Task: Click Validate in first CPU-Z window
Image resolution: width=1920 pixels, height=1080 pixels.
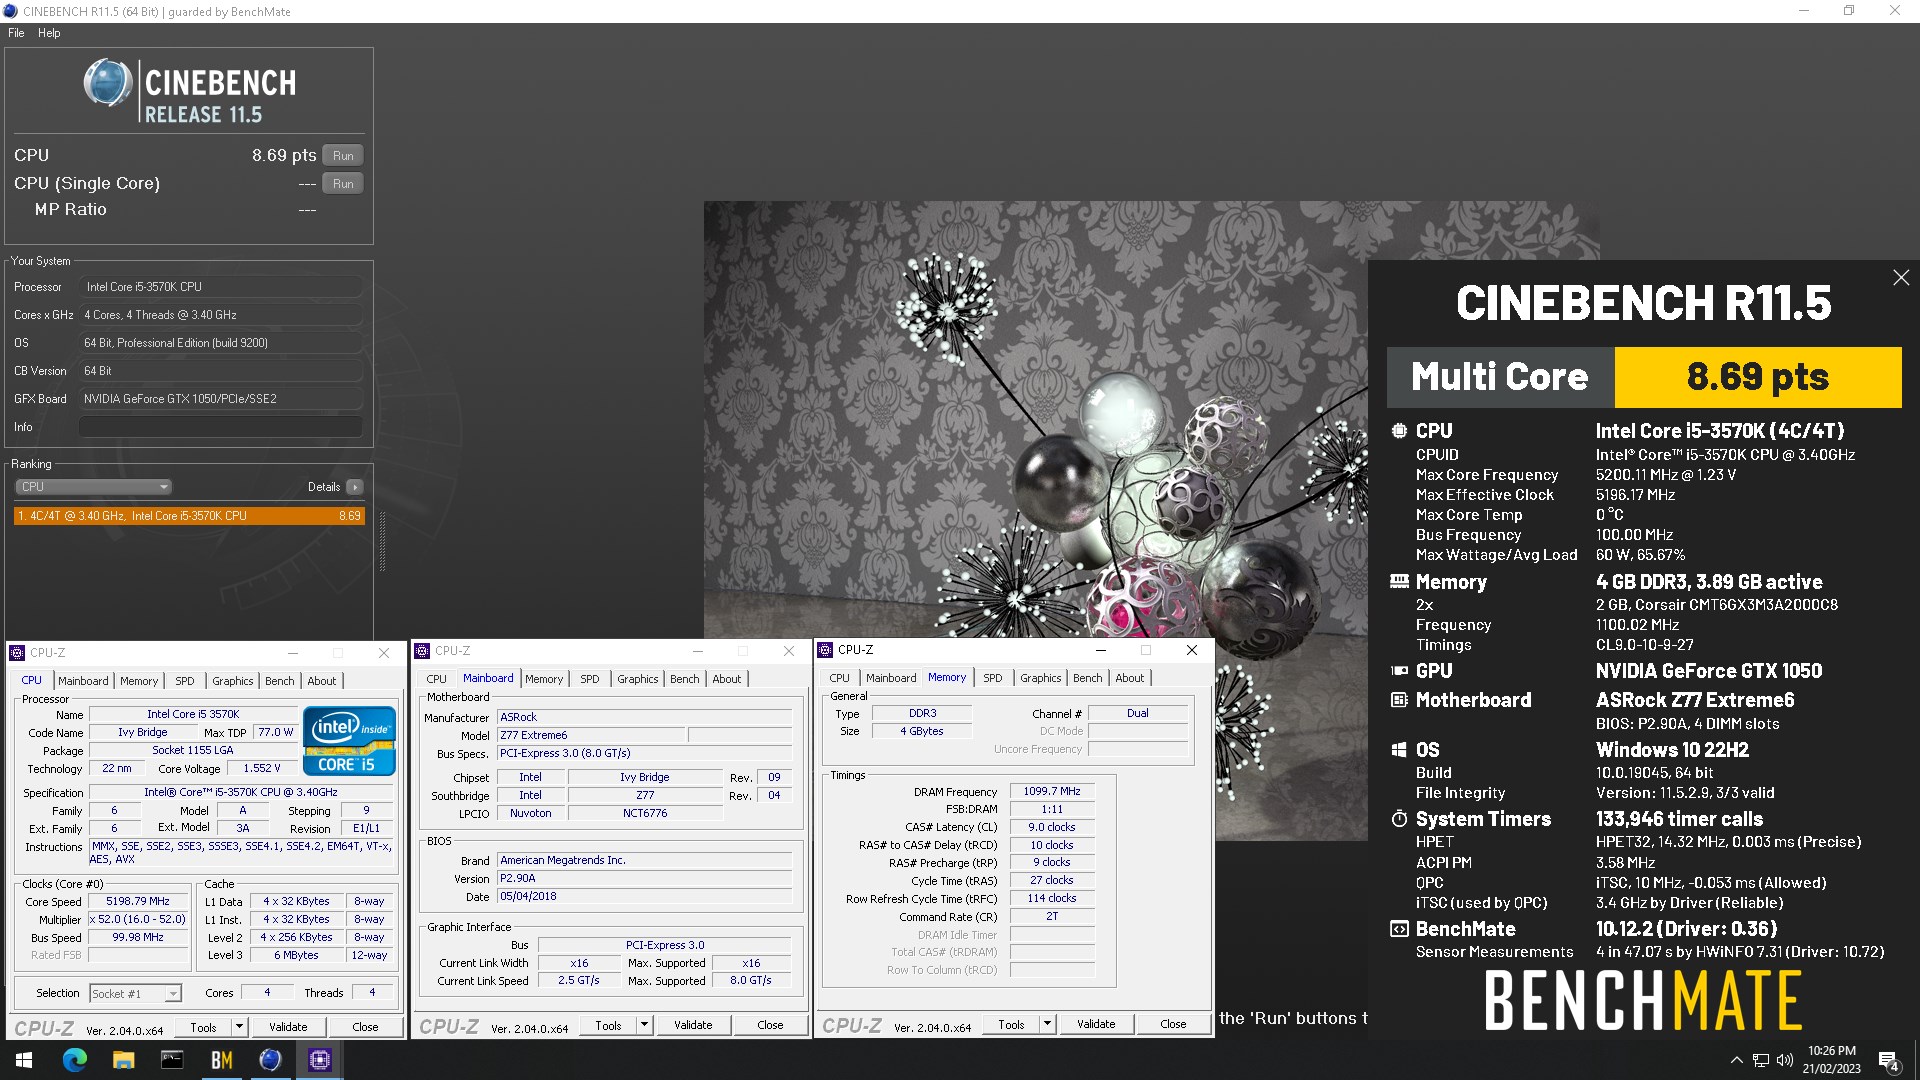Action: click(x=288, y=1027)
